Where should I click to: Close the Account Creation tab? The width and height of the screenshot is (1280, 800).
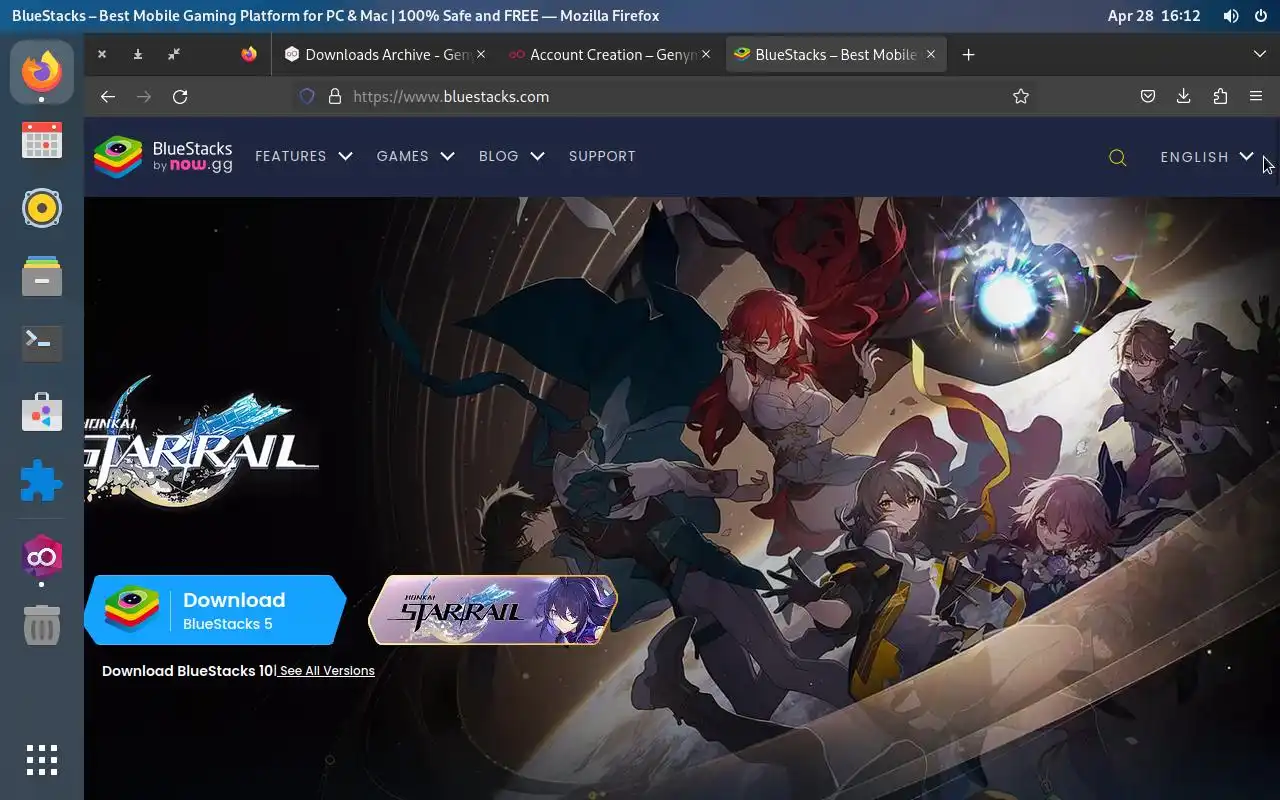click(706, 55)
